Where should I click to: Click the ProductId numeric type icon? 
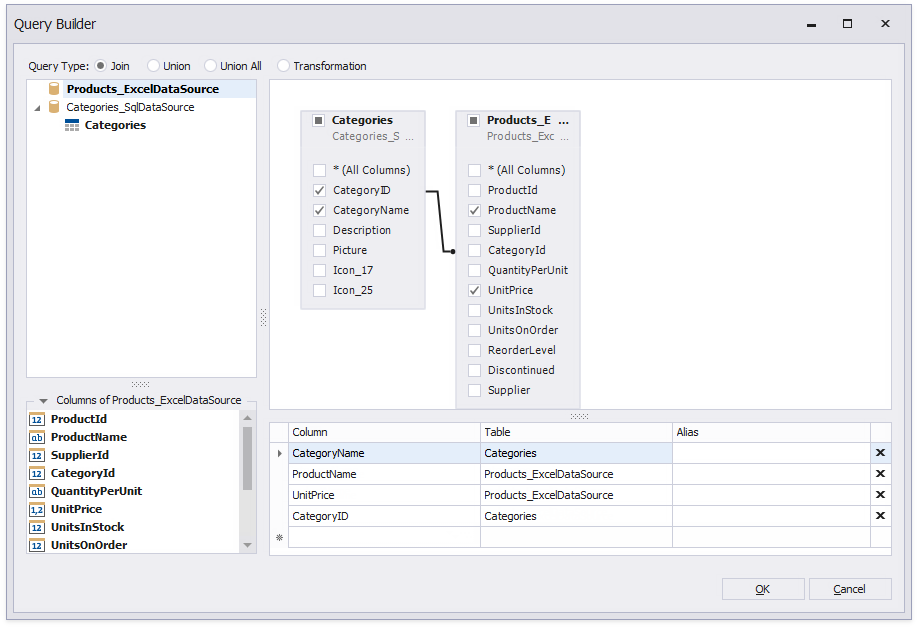tap(37, 420)
